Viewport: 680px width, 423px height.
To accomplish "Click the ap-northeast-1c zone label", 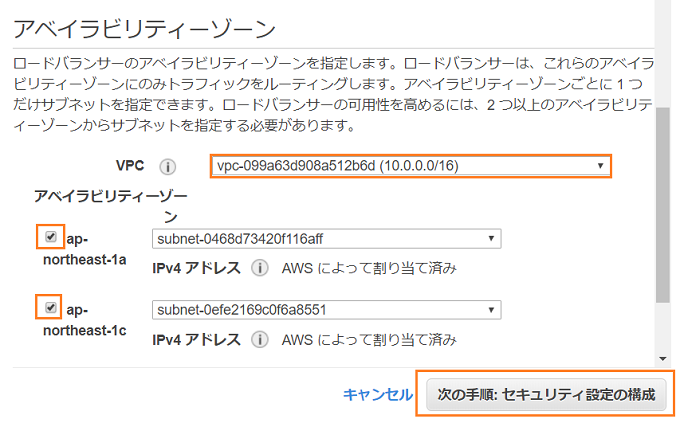I will pos(85,320).
